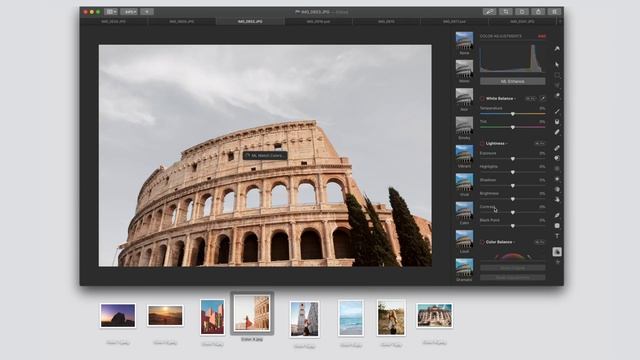
Task: Select the golden sunset landscape photo thumbnail
Action: [165, 316]
